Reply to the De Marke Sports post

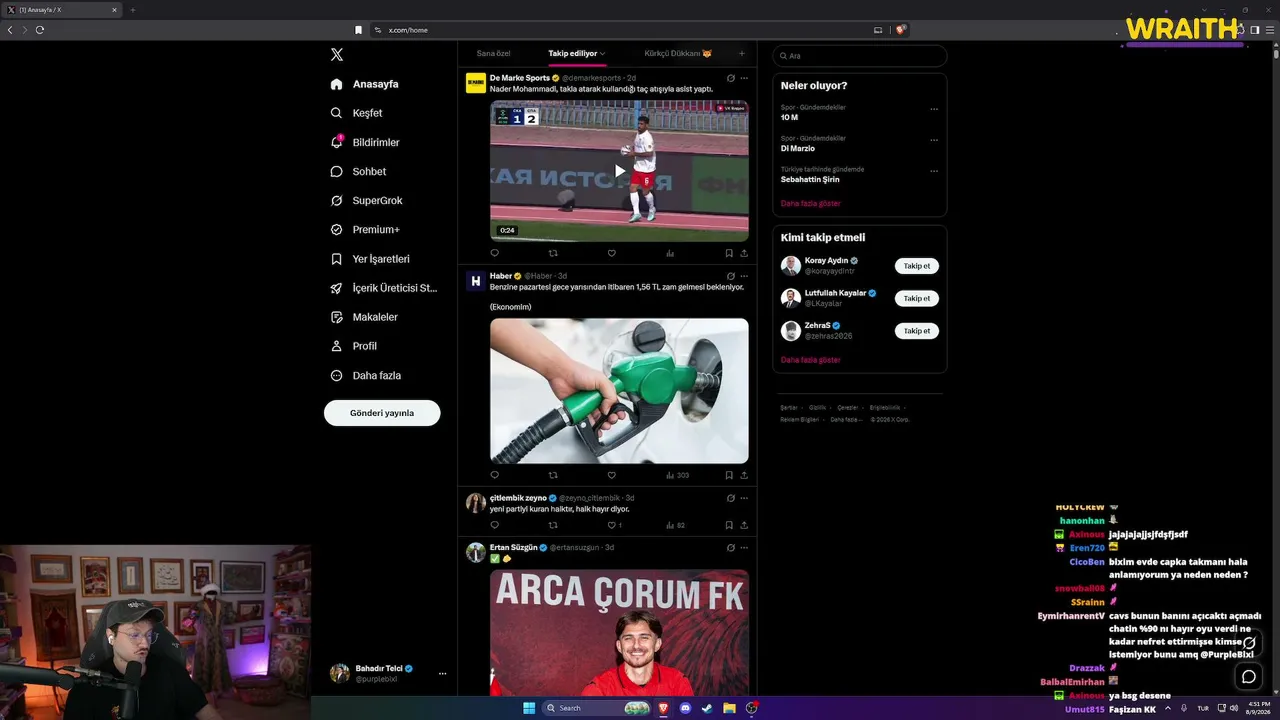[x=494, y=254]
